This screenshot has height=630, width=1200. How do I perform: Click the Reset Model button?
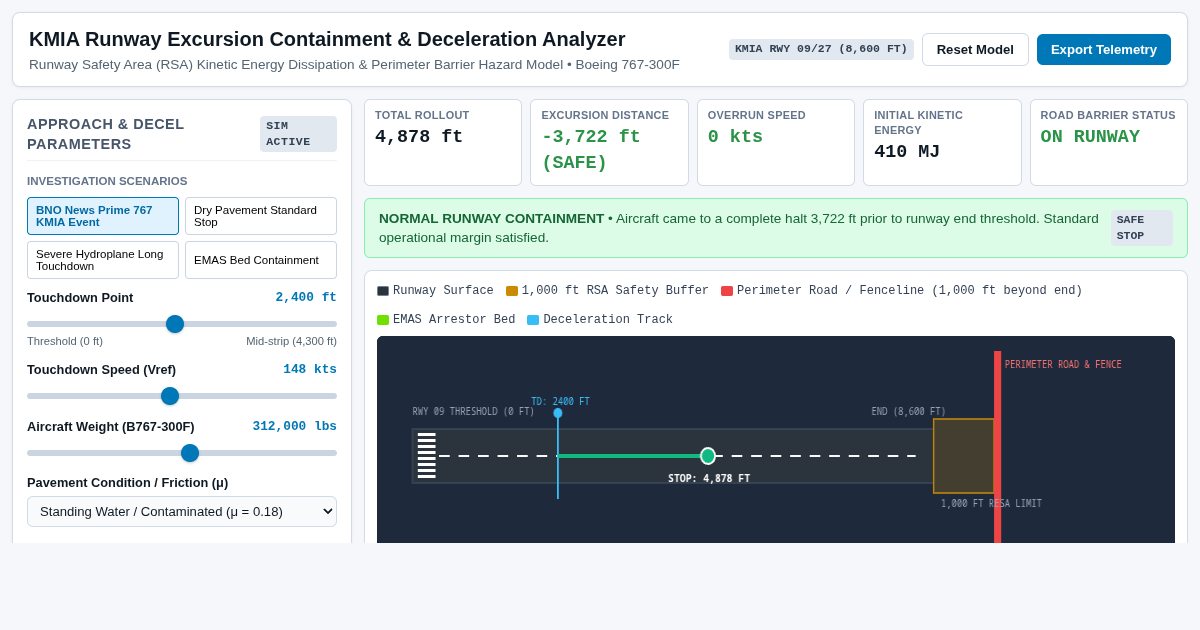[975, 50]
